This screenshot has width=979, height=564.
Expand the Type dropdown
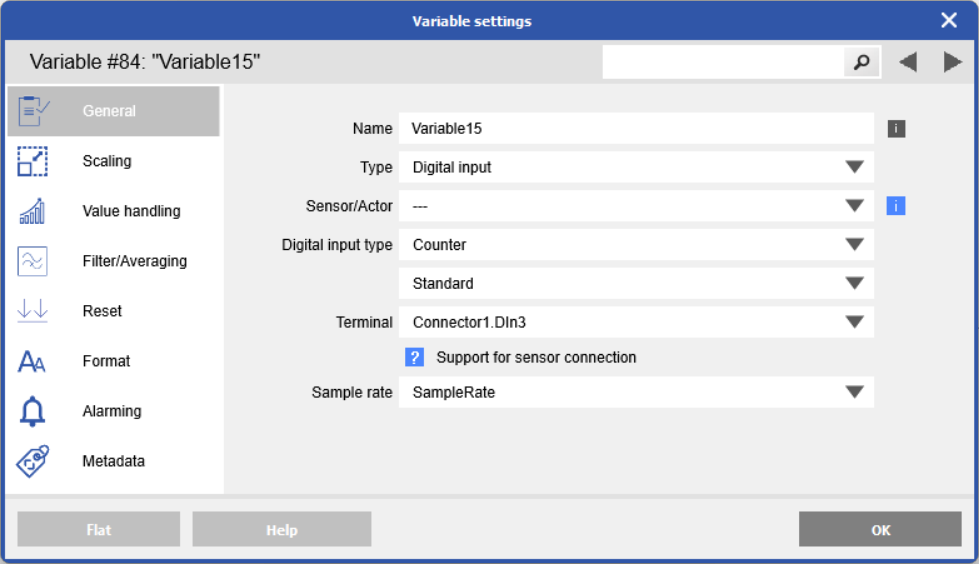click(x=854, y=167)
